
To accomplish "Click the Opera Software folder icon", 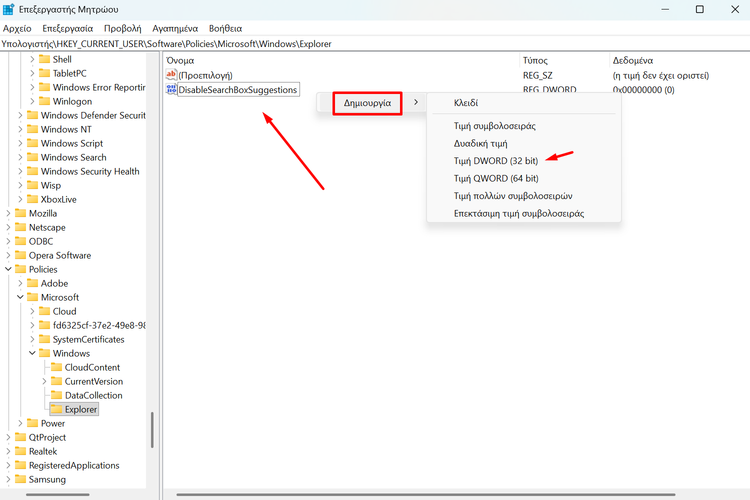I will [20, 255].
